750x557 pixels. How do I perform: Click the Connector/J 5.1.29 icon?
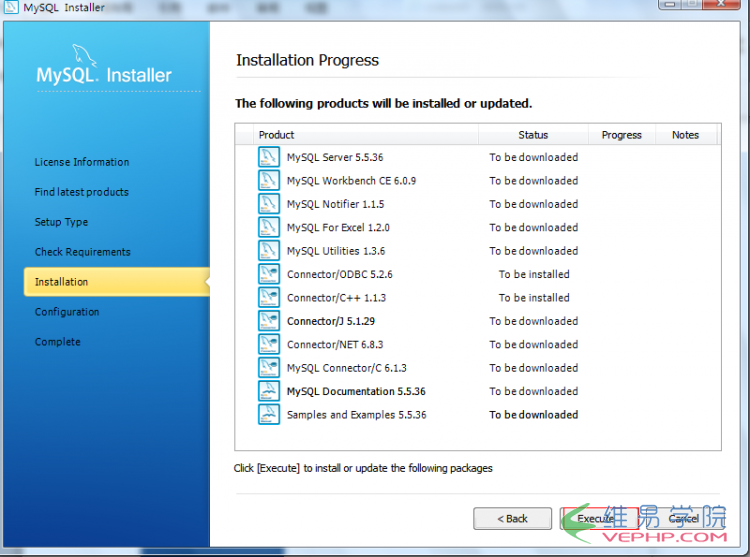coord(269,321)
